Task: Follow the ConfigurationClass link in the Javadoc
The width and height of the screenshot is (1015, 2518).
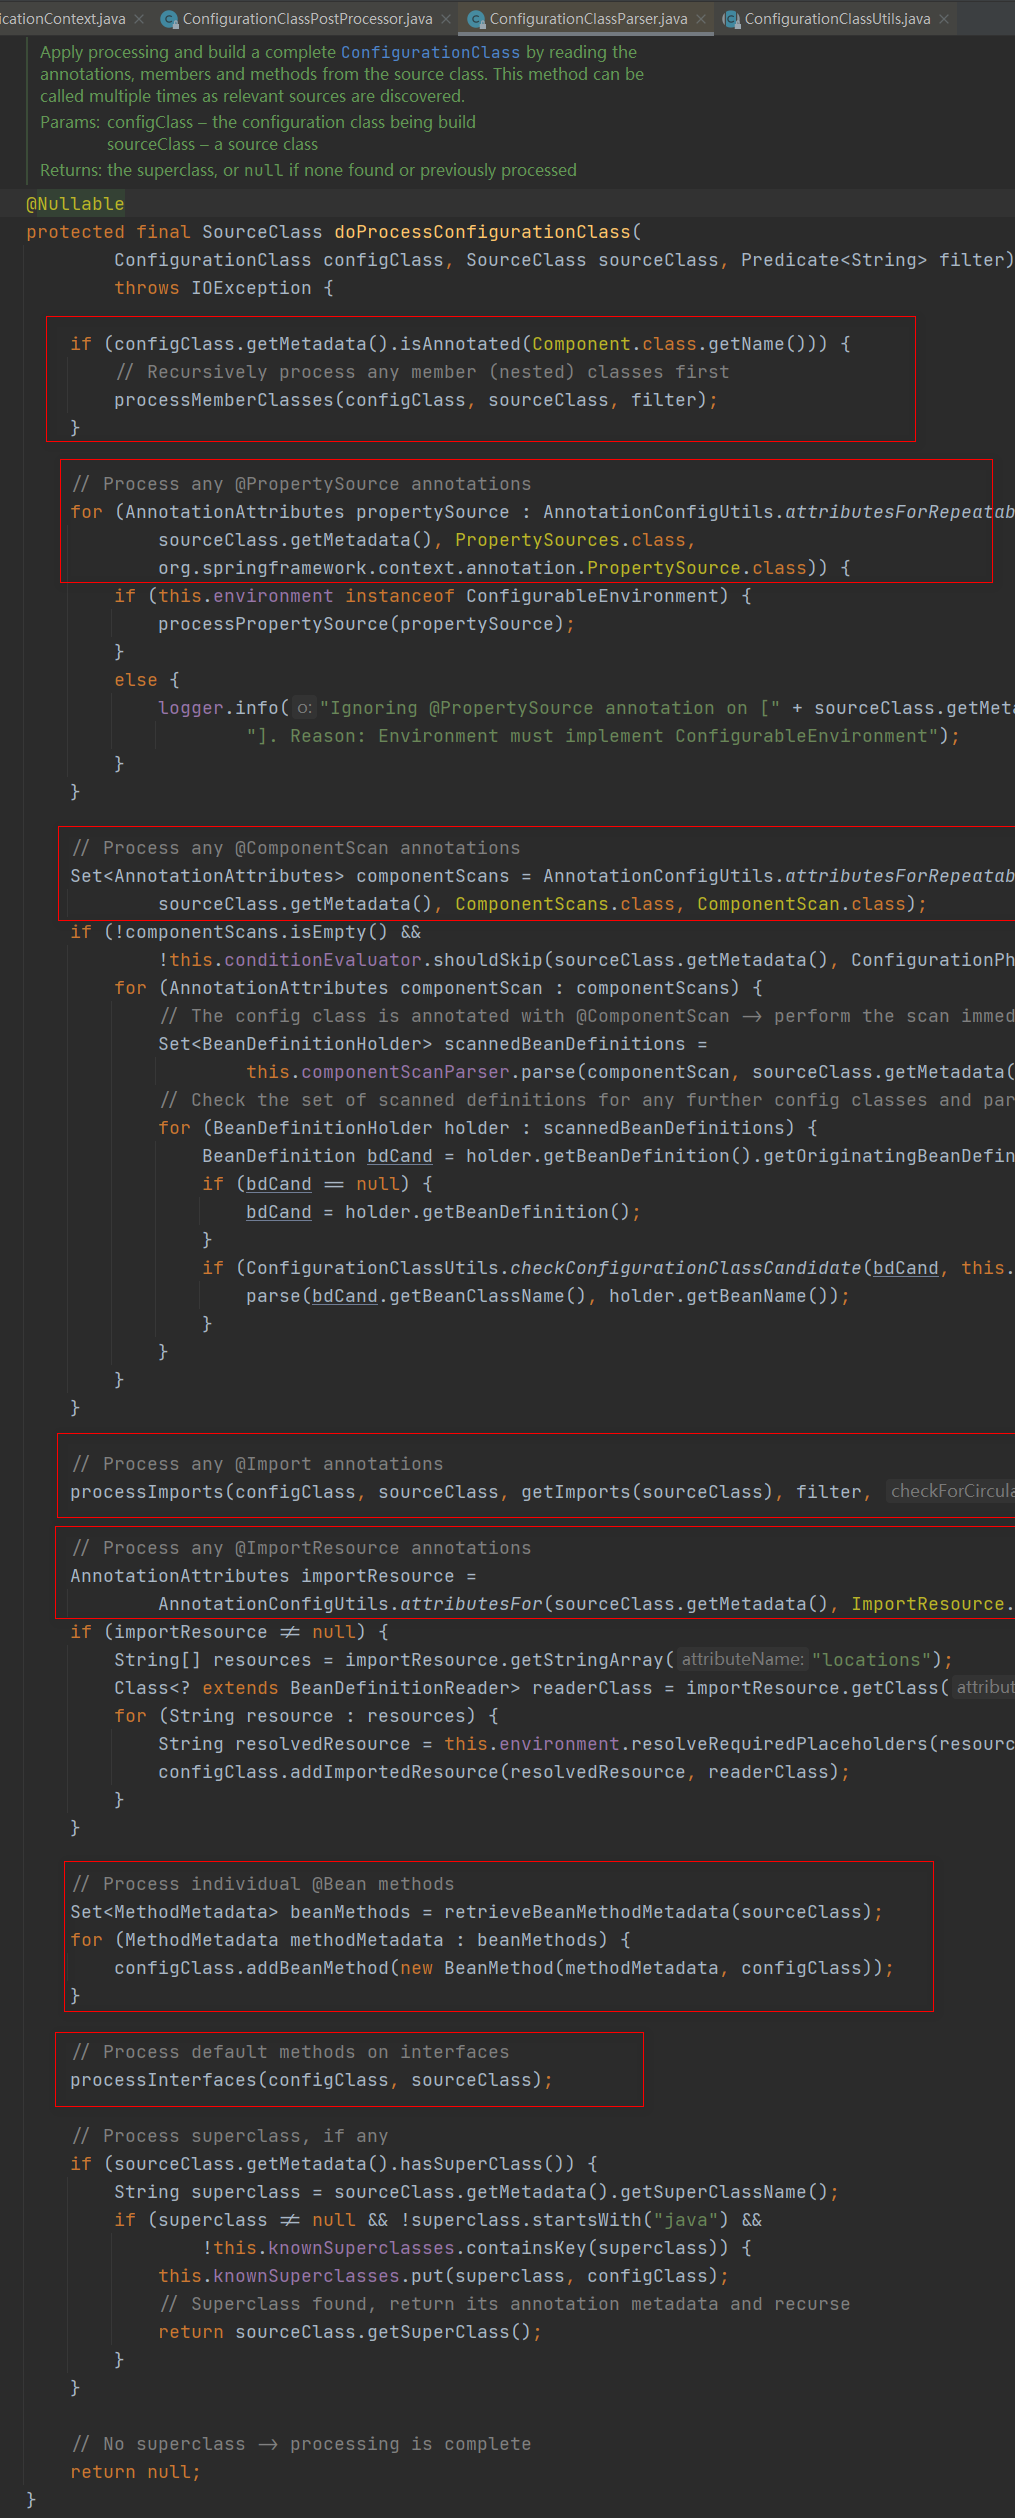Action: pyautogui.click(x=430, y=52)
